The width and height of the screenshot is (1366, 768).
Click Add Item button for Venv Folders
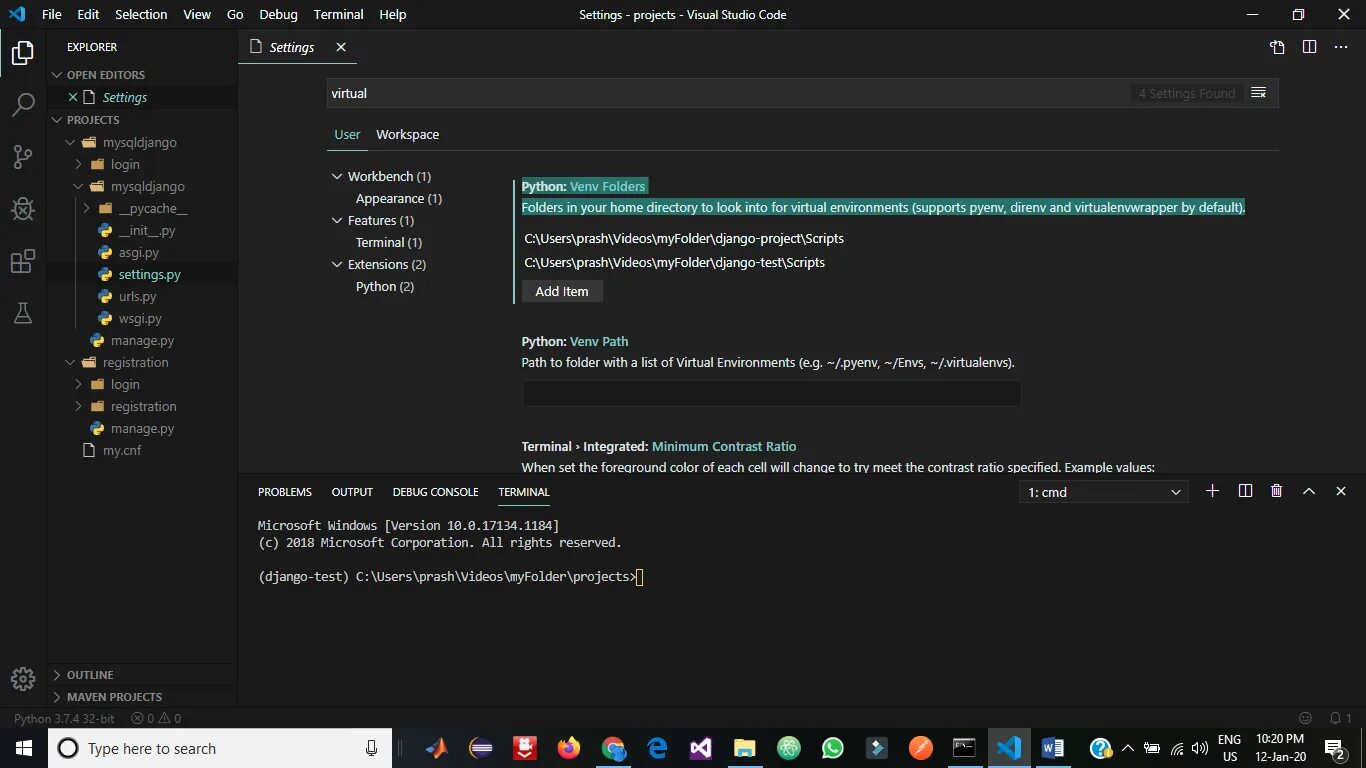point(562,291)
